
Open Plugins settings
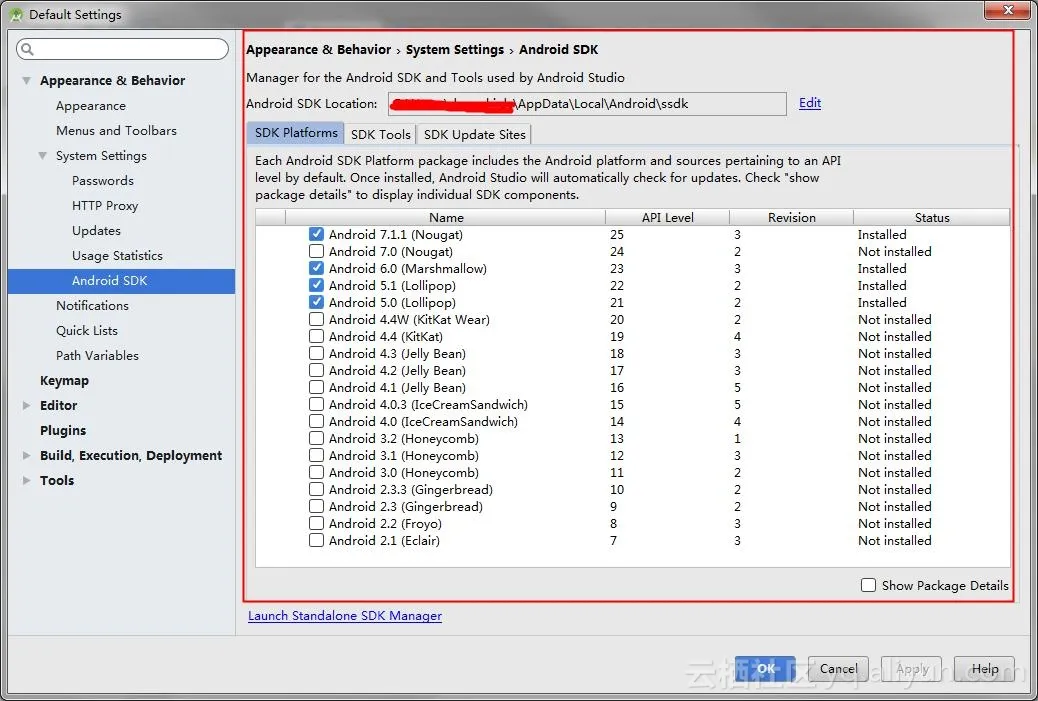(x=63, y=430)
